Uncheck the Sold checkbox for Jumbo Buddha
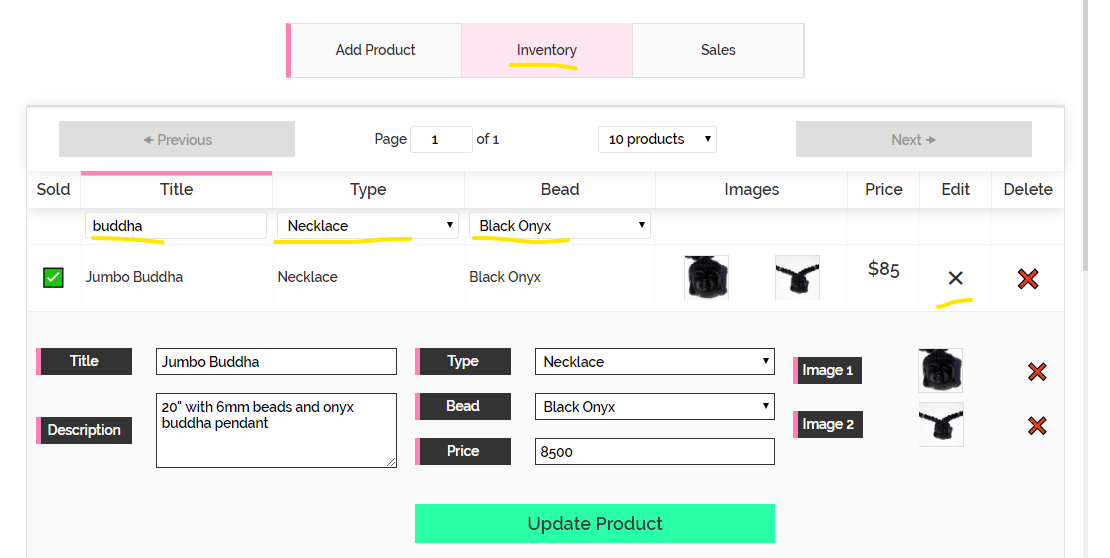The height and width of the screenshot is (558, 1110). coord(53,277)
